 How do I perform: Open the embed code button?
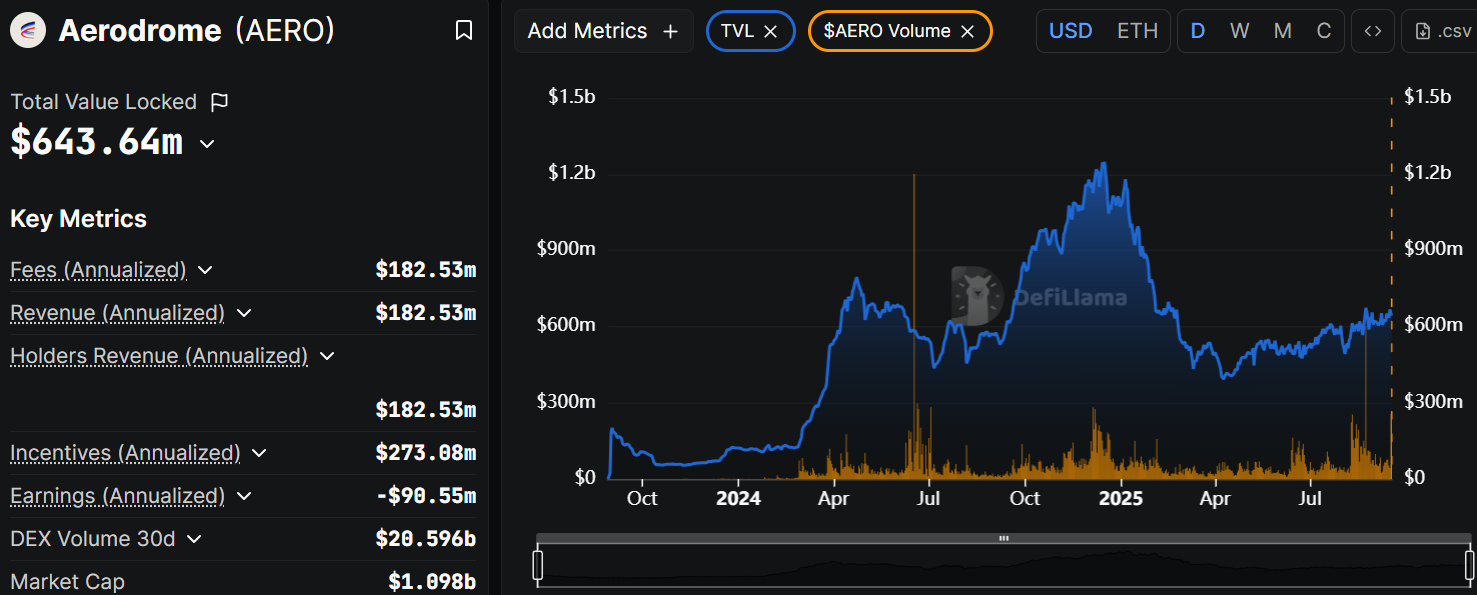tap(1373, 31)
